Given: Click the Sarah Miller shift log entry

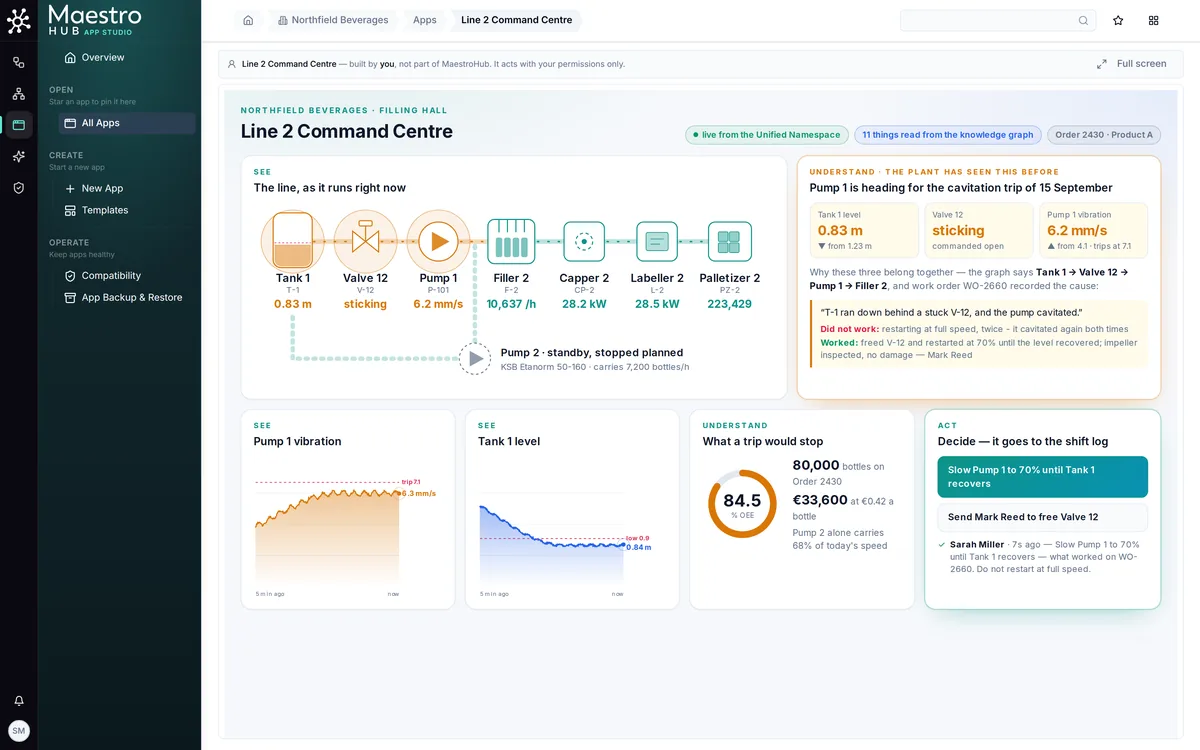Looking at the screenshot, I should pos(1042,557).
